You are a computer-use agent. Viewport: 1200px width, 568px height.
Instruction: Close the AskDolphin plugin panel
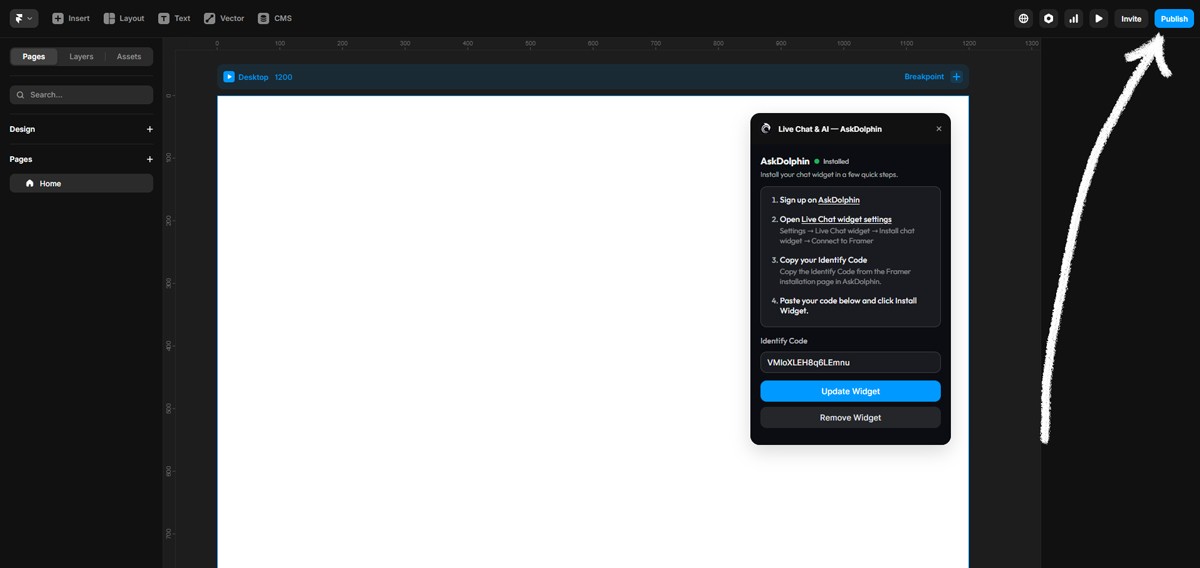pos(938,129)
